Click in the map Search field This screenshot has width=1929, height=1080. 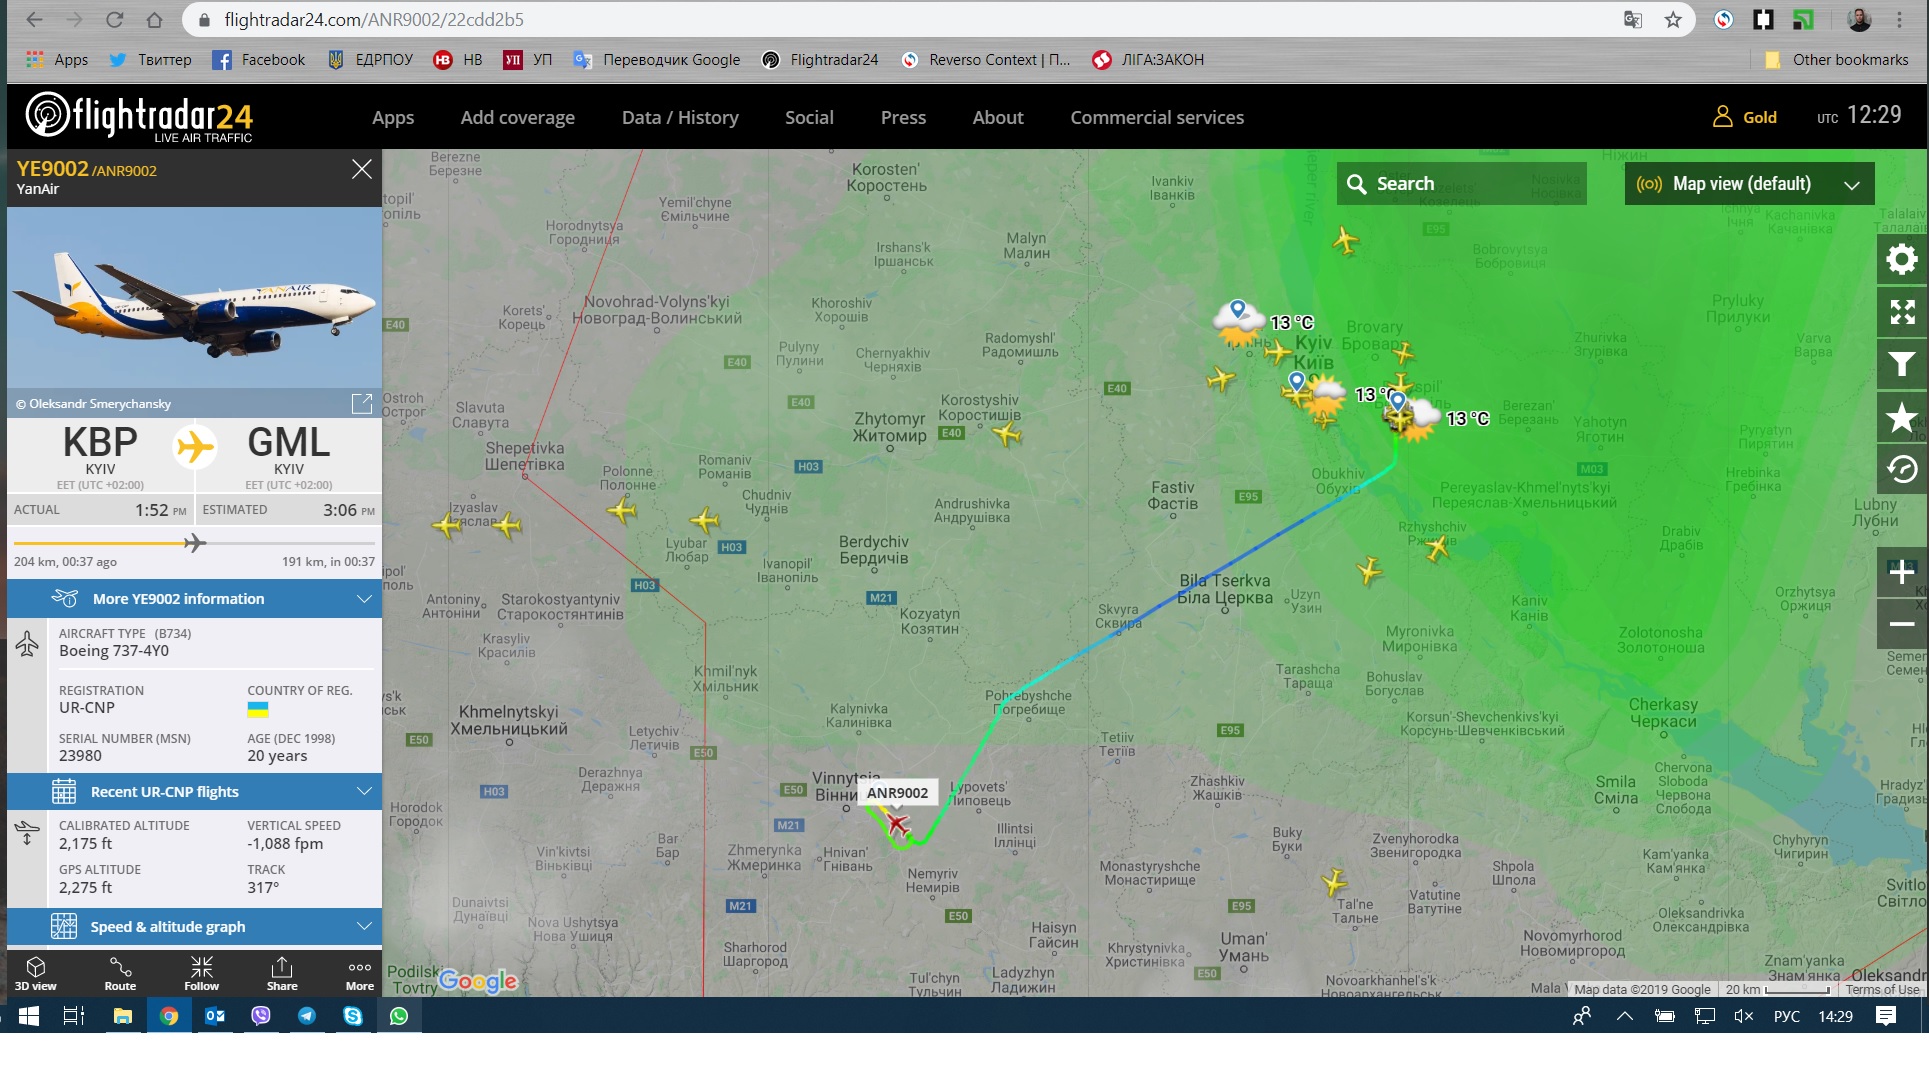[x=1461, y=184]
